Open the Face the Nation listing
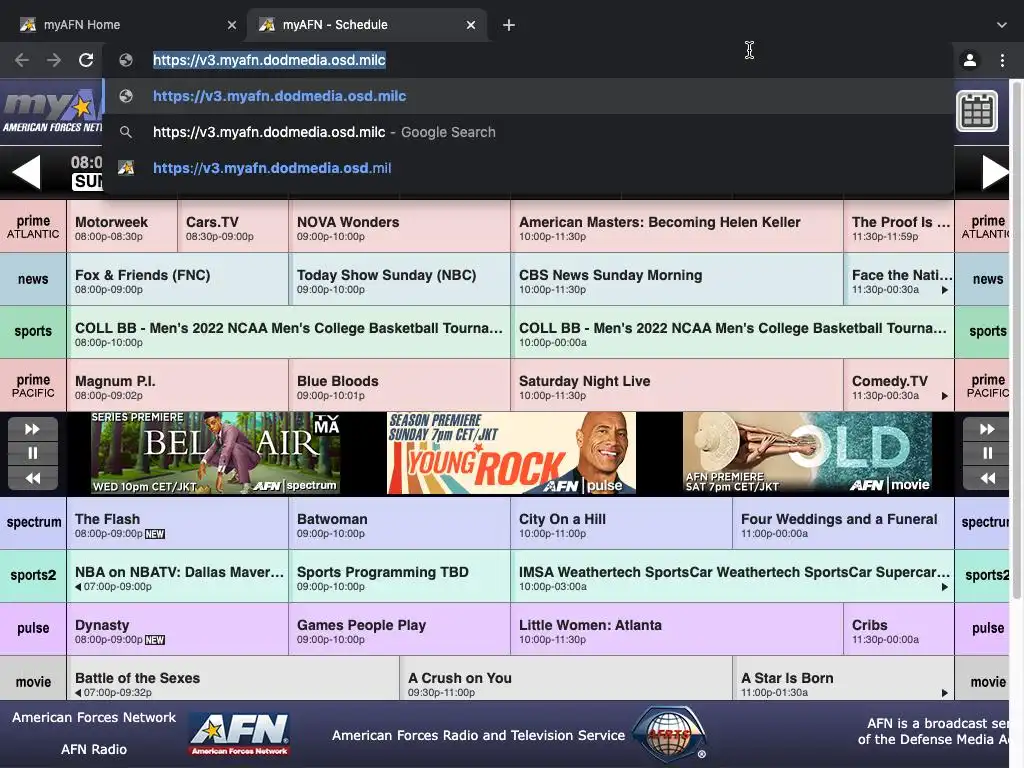The height and width of the screenshot is (768, 1024). click(x=899, y=280)
